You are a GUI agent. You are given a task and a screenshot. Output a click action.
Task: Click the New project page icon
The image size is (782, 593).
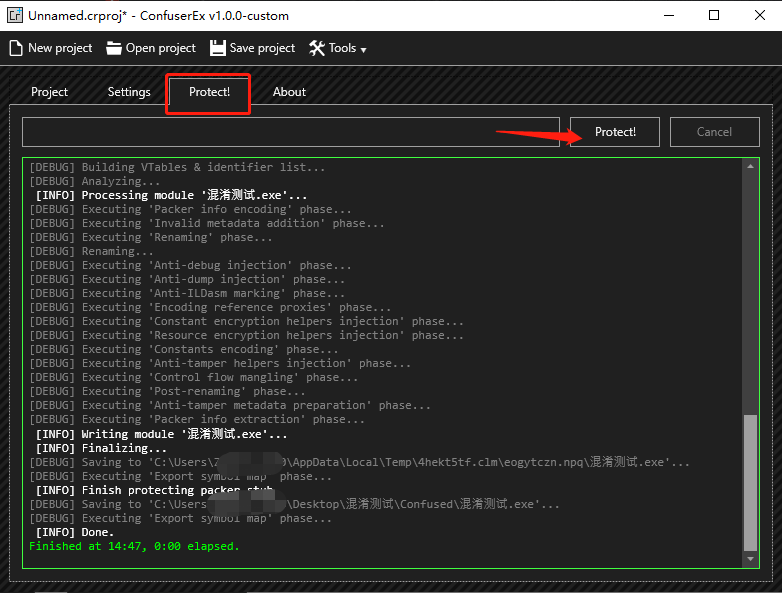click(16, 48)
